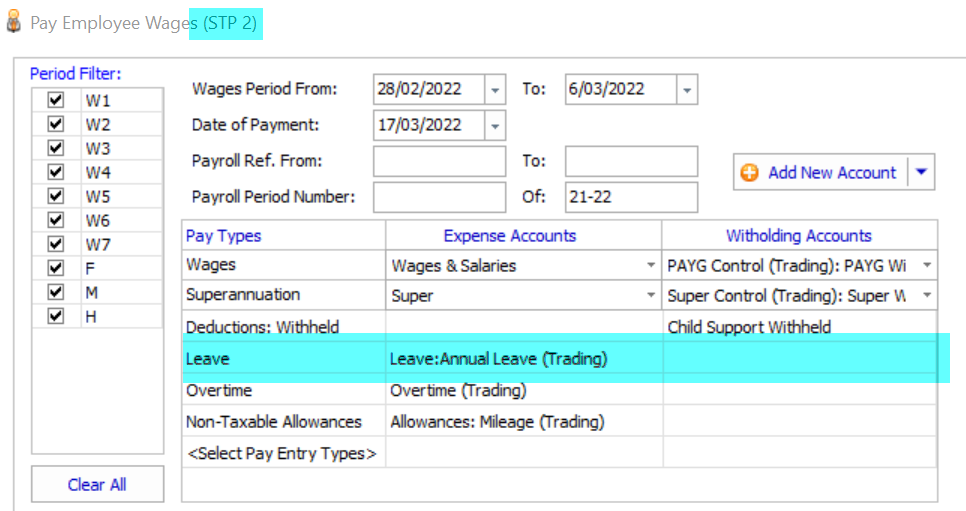Open the Add New Account split arrow menu
Image resolution: width=966 pixels, height=511 pixels.
pyautogui.click(x=921, y=173)
